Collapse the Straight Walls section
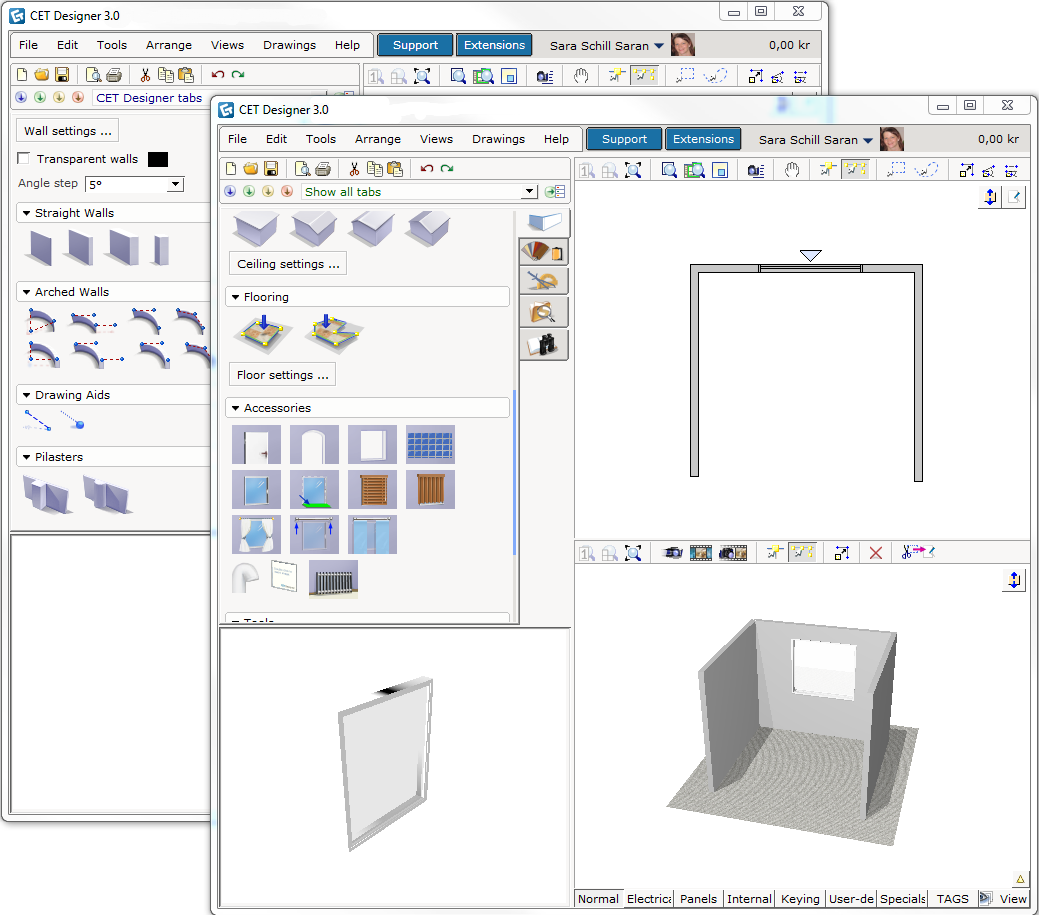The width and height of the screenshot is (1039, 915). (x=27, y=213)
